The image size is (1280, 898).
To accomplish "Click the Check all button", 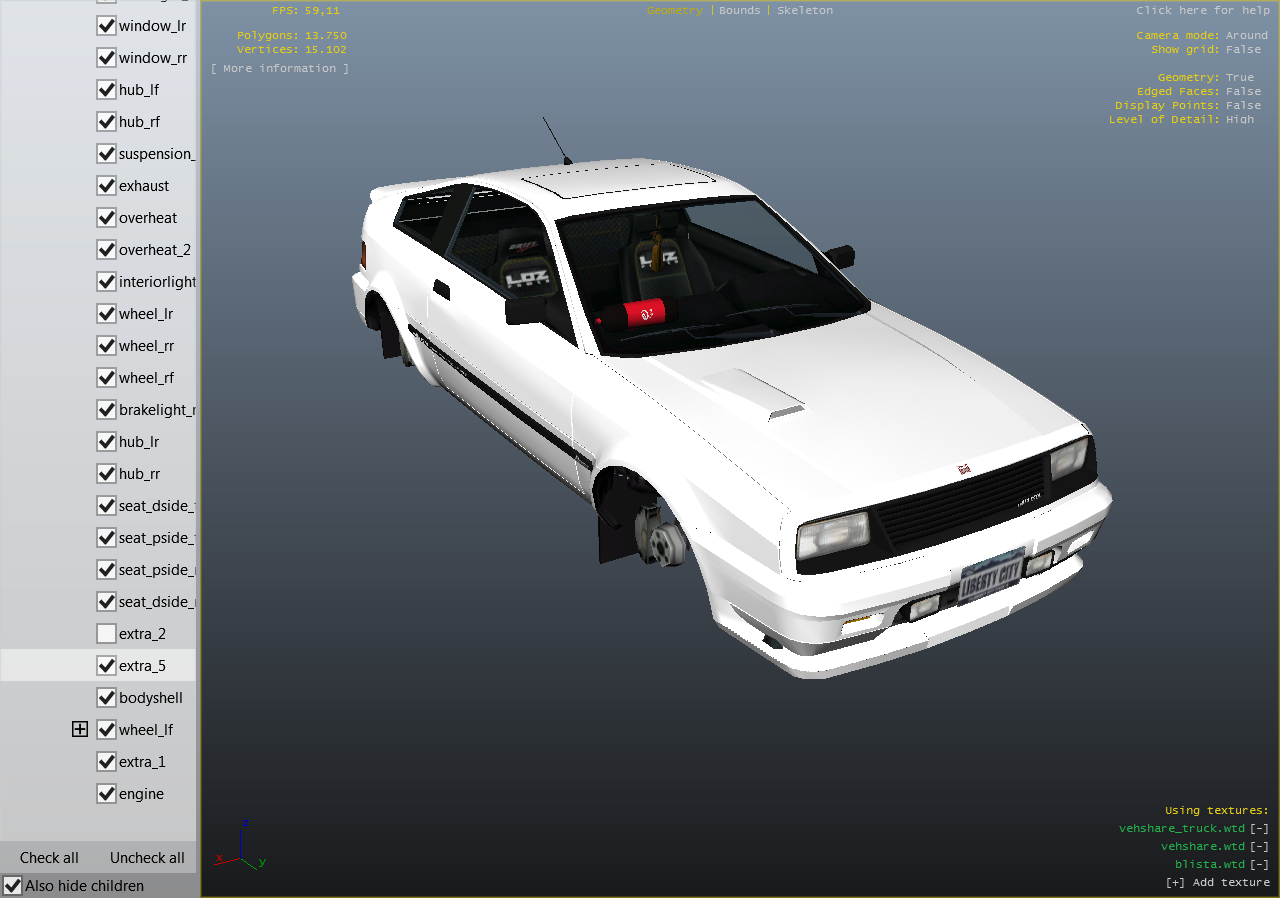I will 49,858.
